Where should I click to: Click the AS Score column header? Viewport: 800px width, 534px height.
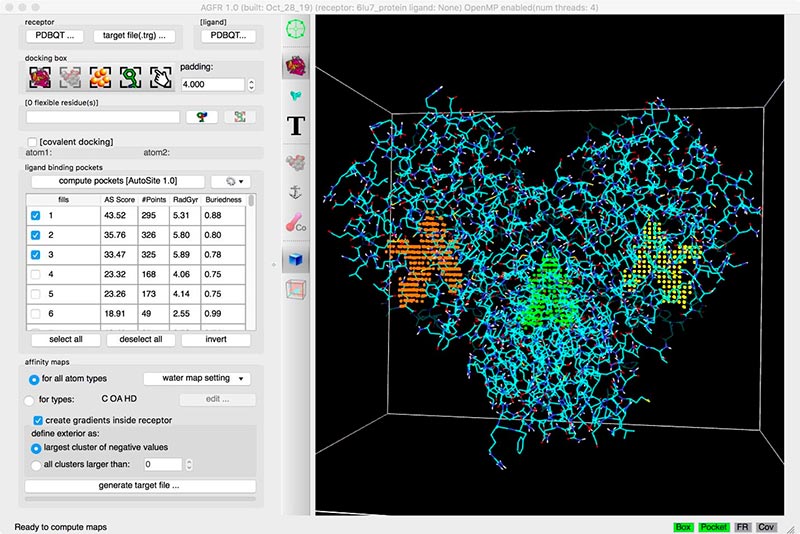(x=120, y=200)
